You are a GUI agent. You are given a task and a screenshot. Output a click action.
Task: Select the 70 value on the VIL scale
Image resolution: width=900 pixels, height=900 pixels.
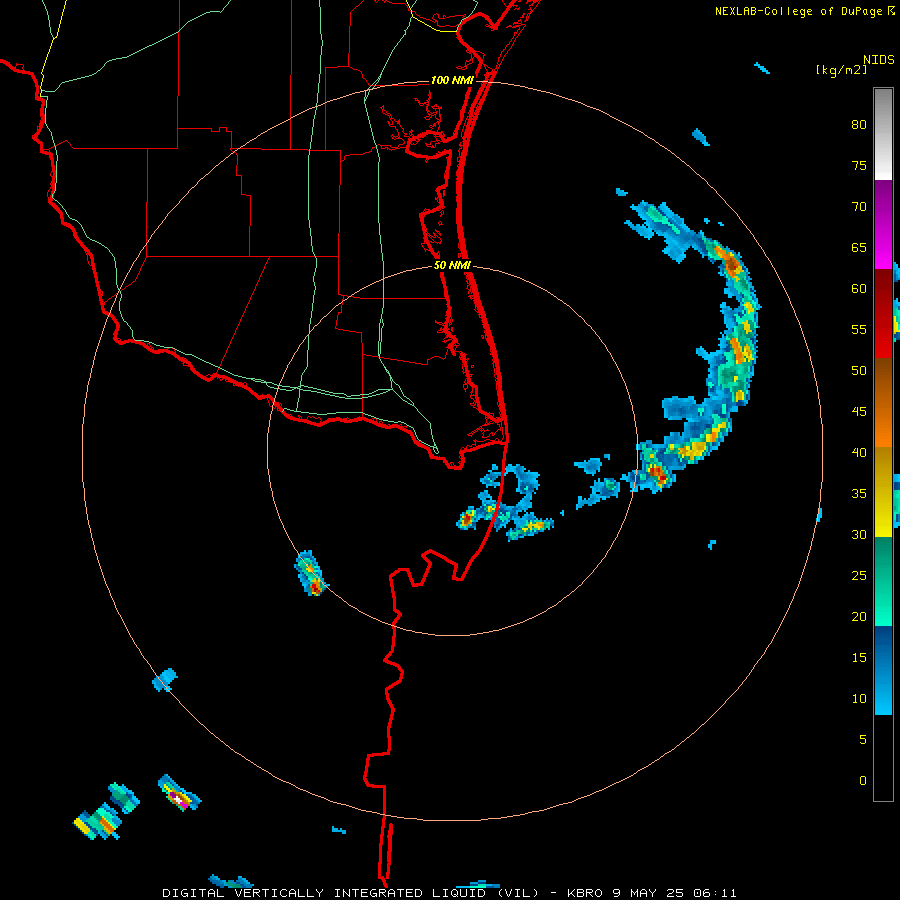[859, 207]
